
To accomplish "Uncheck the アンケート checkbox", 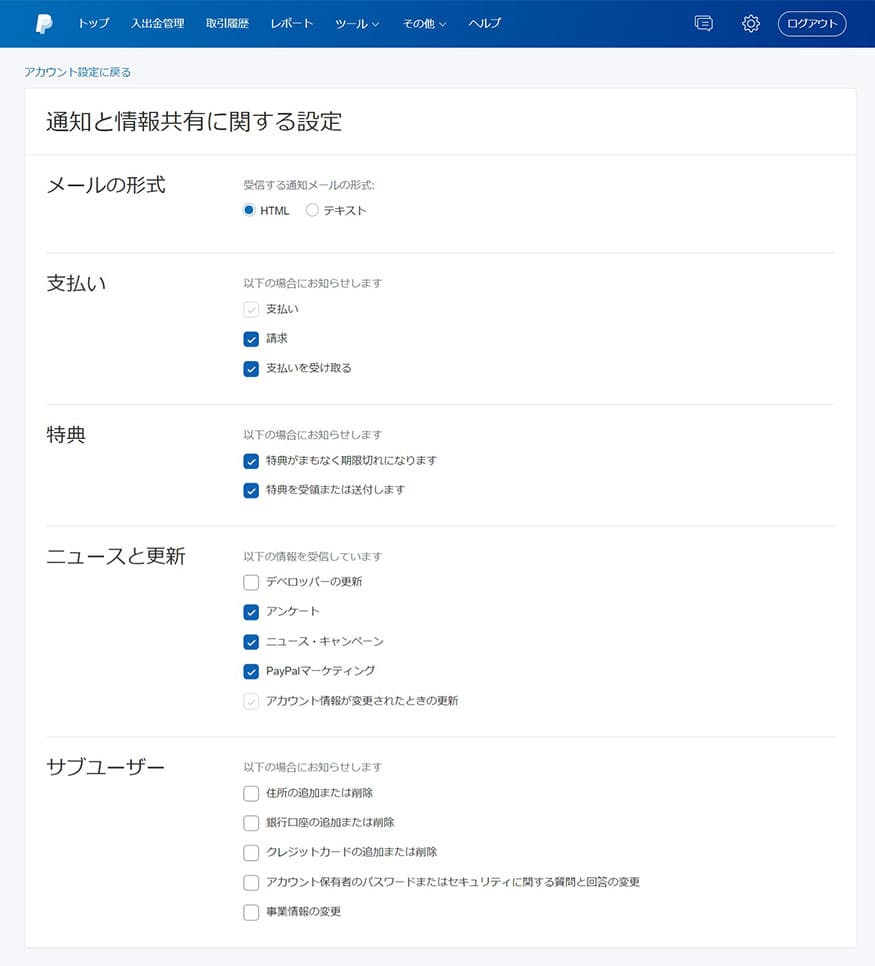I will pyautogui.click(x=251, y=612).
